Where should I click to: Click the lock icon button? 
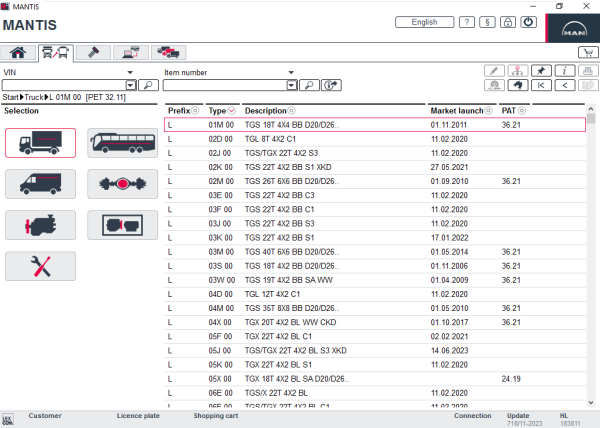coord(508,22)
